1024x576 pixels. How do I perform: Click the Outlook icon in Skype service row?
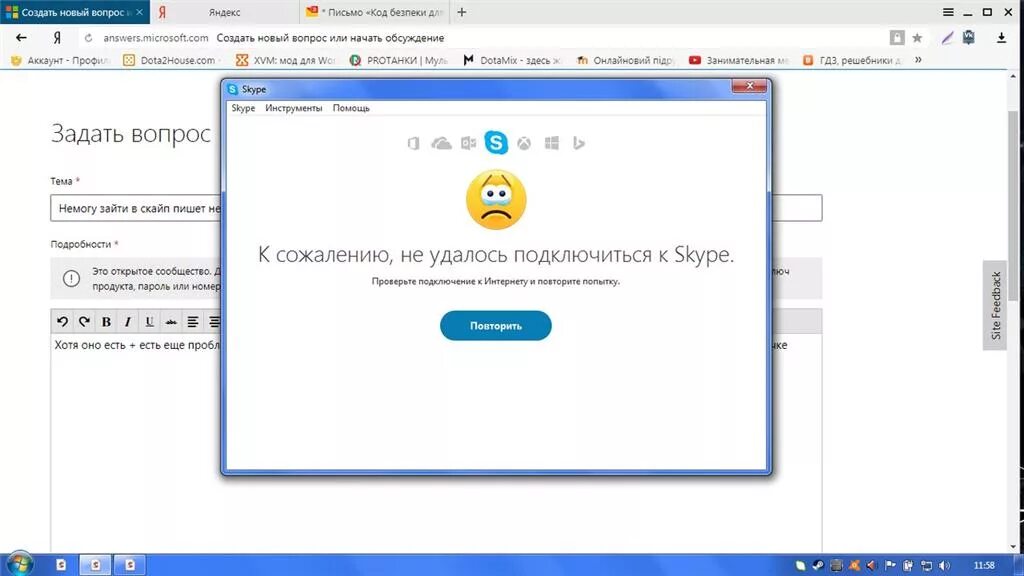pos(468,143)
